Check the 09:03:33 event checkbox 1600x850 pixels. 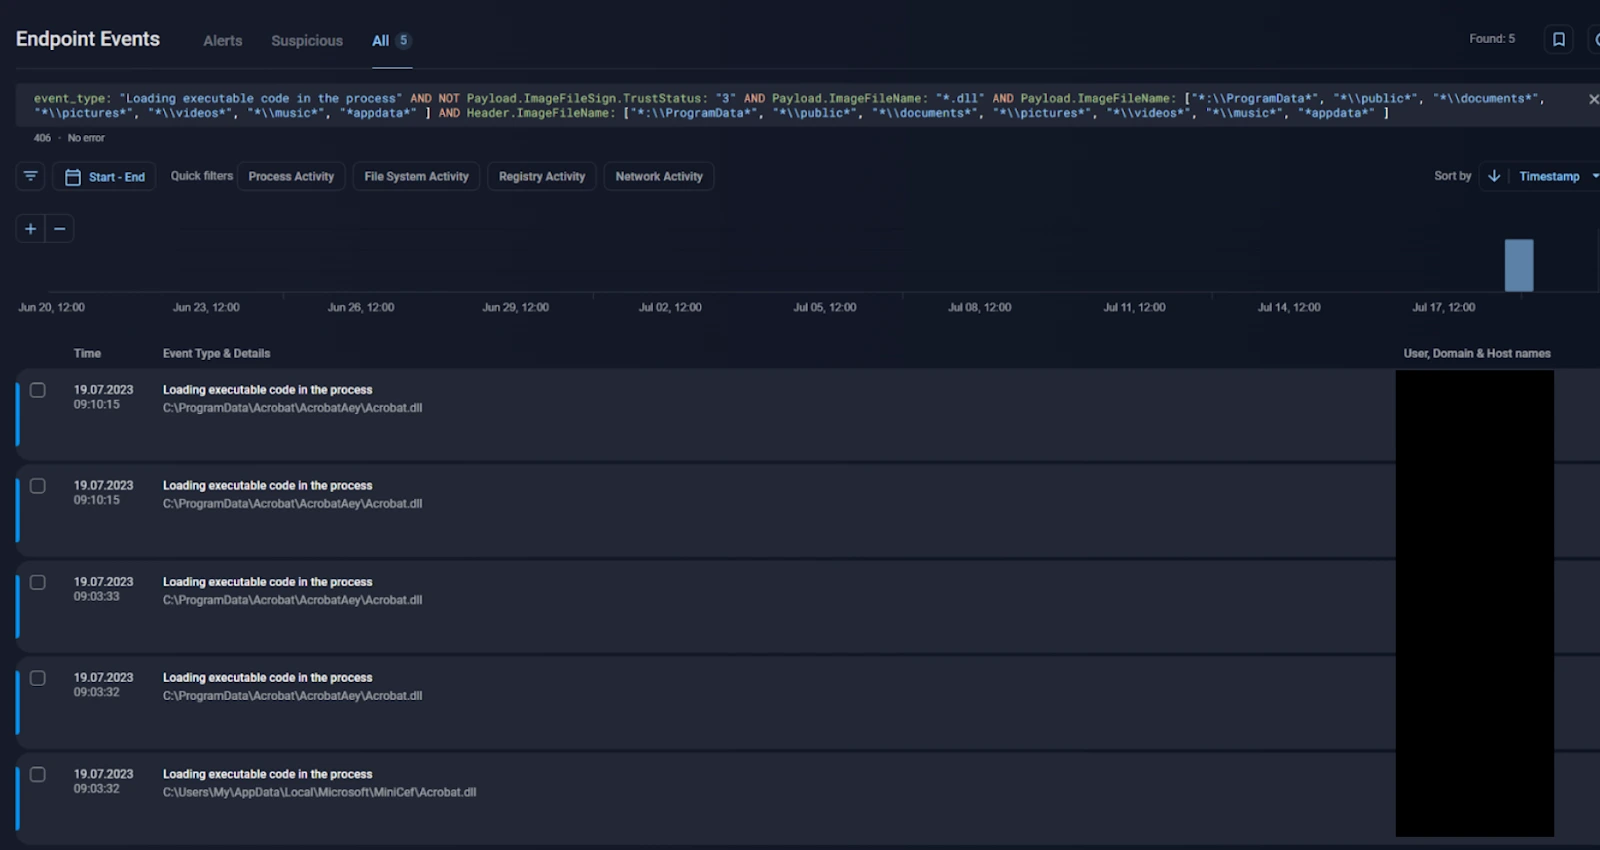click(x=38, y=582)
